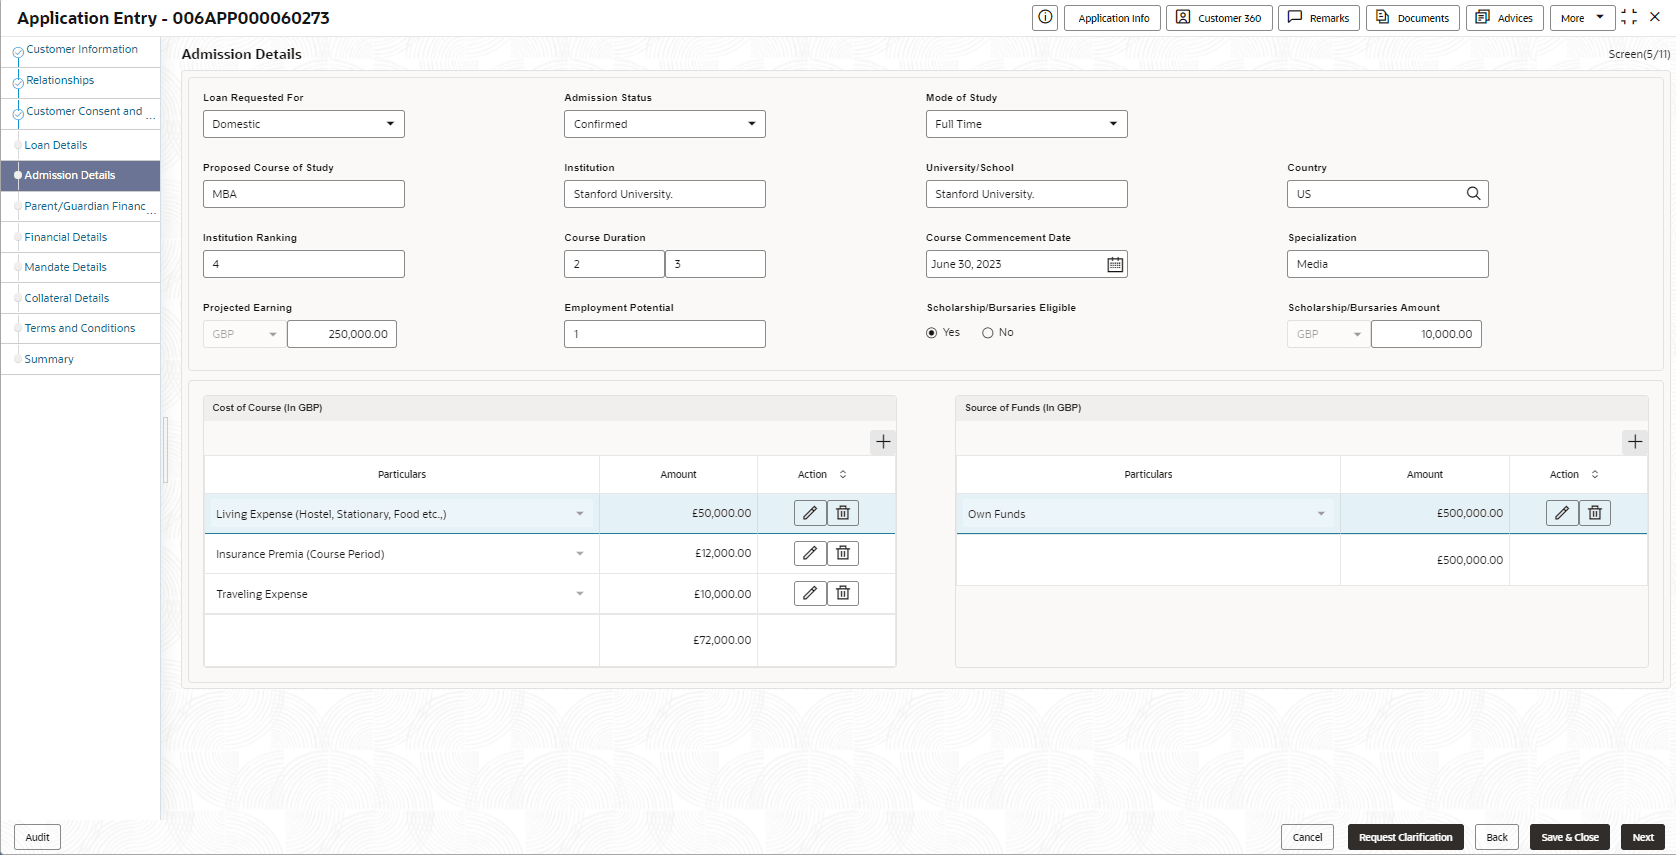Click Course Duration years field
1676x855 pixels.
pyautogui.click(x=614, y=264)
